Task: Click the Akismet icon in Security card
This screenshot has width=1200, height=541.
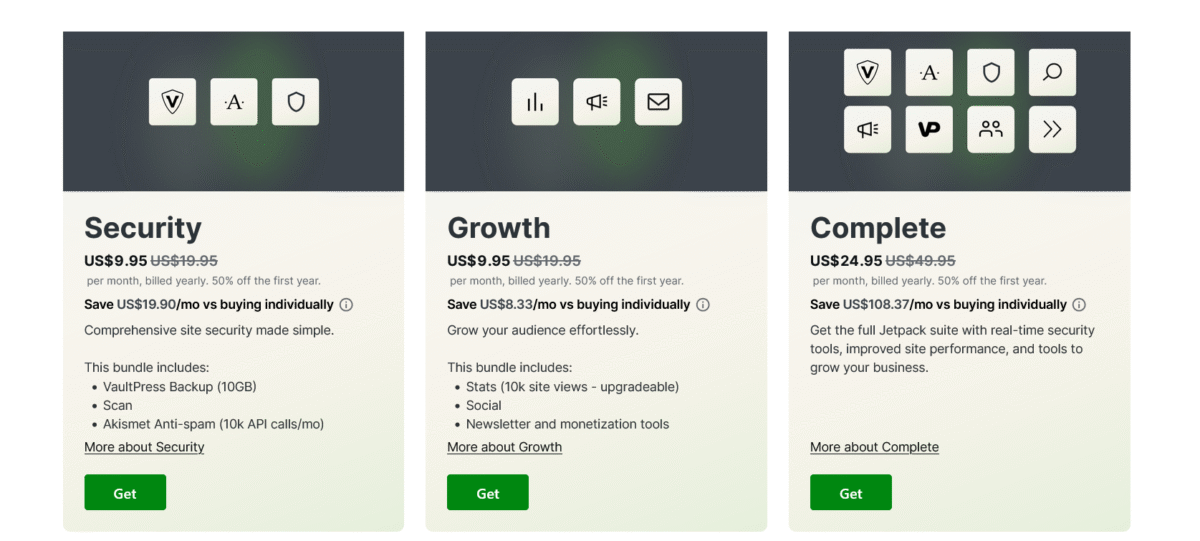Action: [234, 102]
